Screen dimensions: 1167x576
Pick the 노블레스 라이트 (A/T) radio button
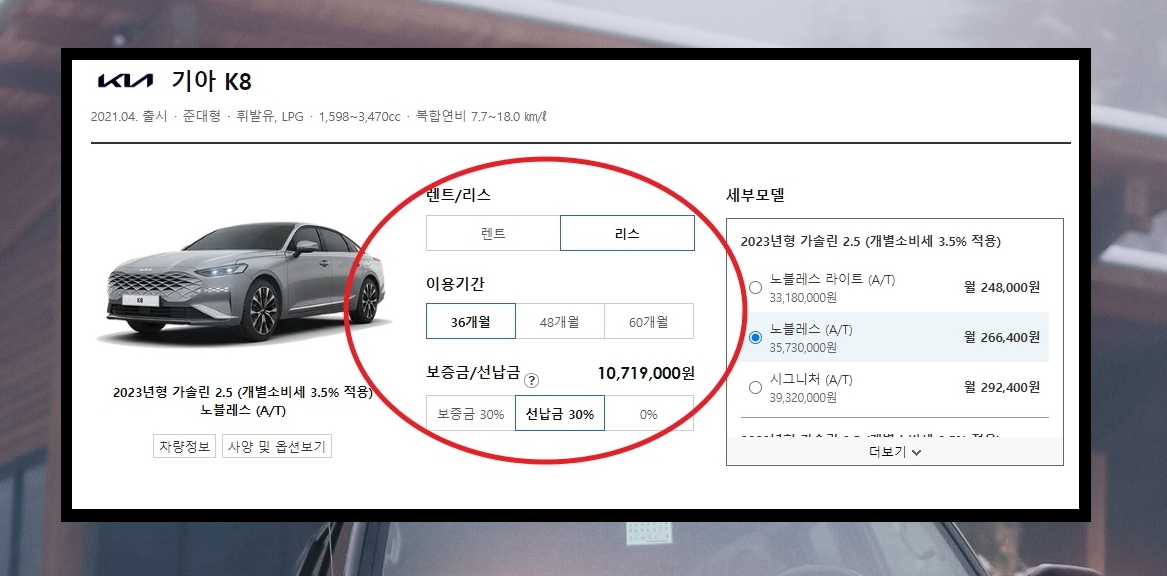coord(755,287)
